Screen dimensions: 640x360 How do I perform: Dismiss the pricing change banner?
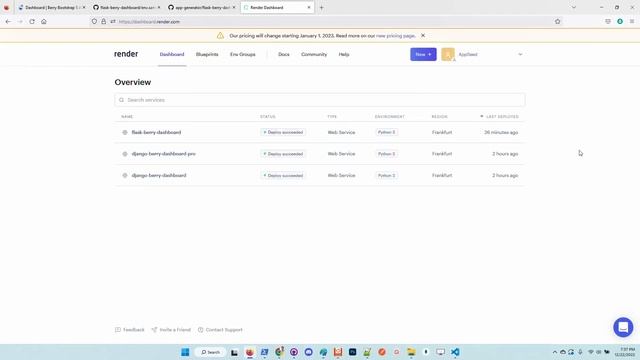423,36
